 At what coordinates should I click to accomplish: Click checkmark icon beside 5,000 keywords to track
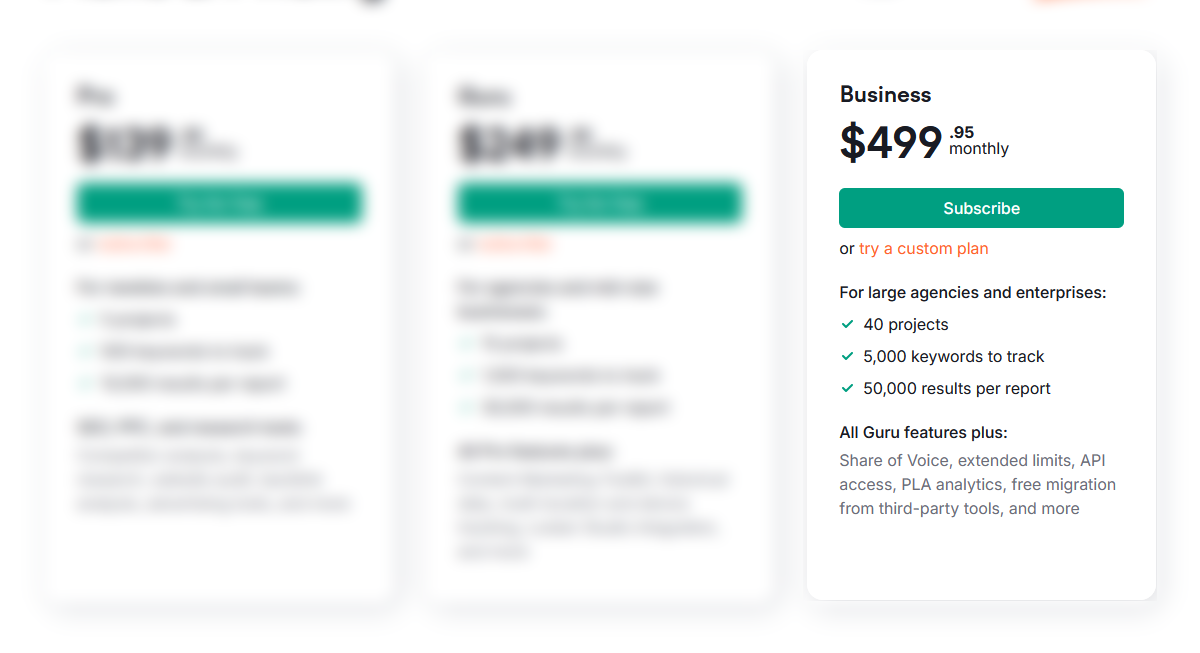pos(848,356)
